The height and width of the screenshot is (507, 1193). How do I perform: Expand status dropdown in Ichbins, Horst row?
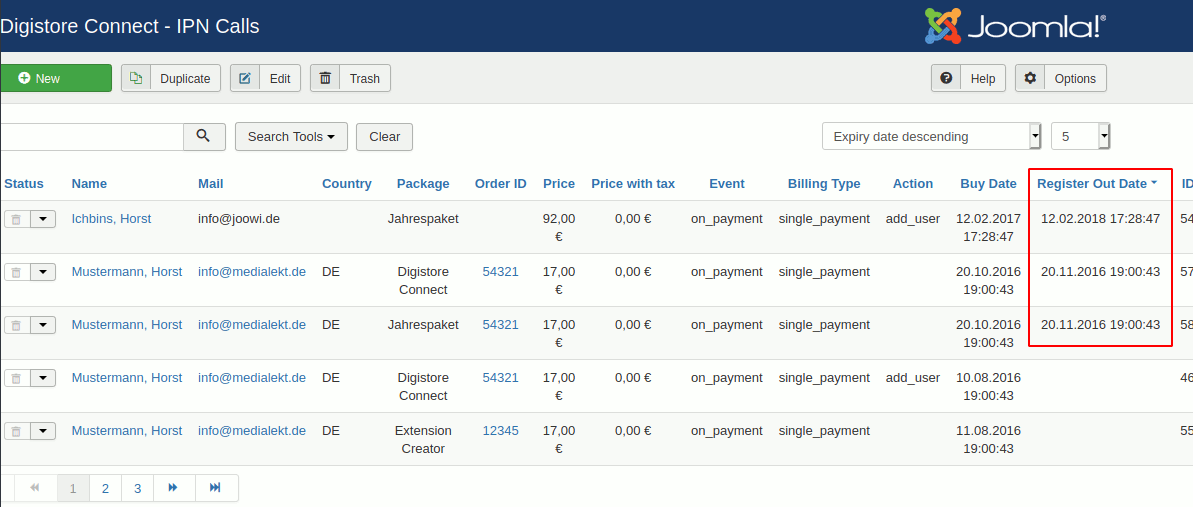point(43,219)
